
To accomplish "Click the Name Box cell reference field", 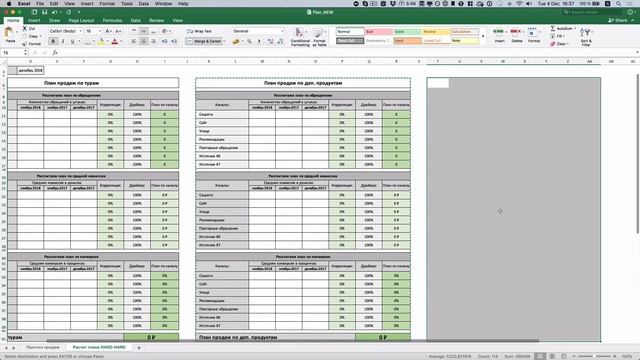I will tap(14, 53).
